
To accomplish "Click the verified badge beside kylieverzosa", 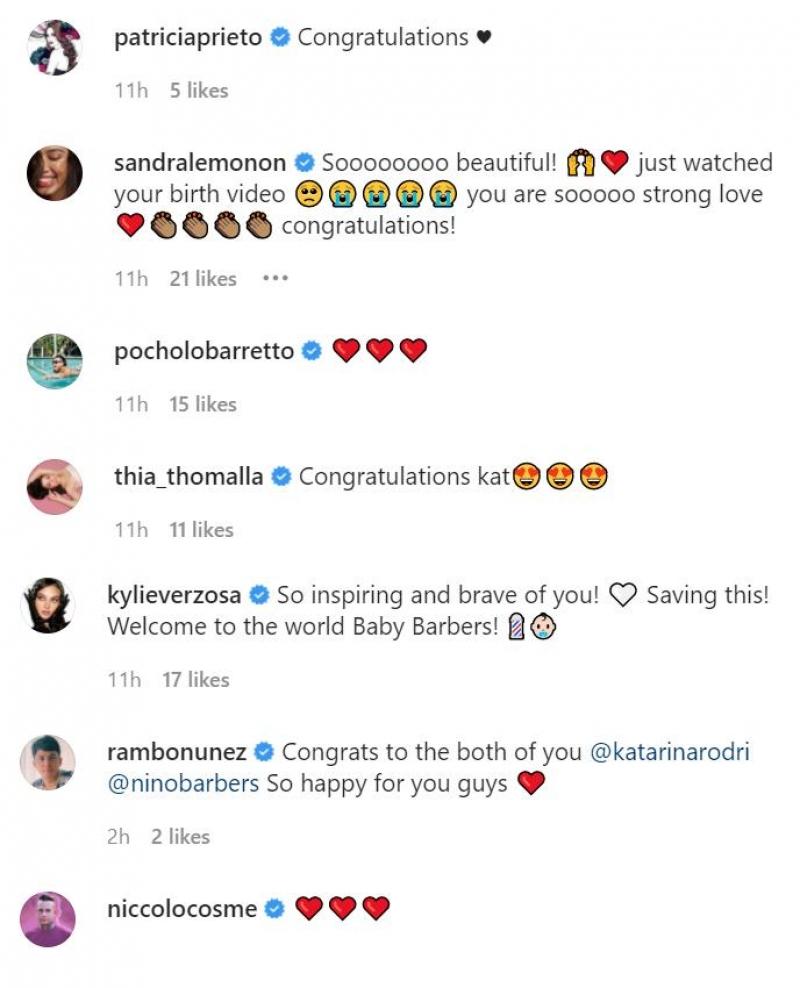I will click(259, 596).
